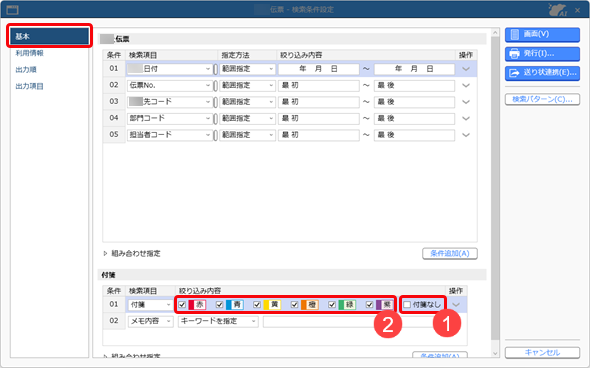This screenshot has width=590, height=368.
Task: Open the 付箋 search item dropdown
Action: (x=150, y=305)
